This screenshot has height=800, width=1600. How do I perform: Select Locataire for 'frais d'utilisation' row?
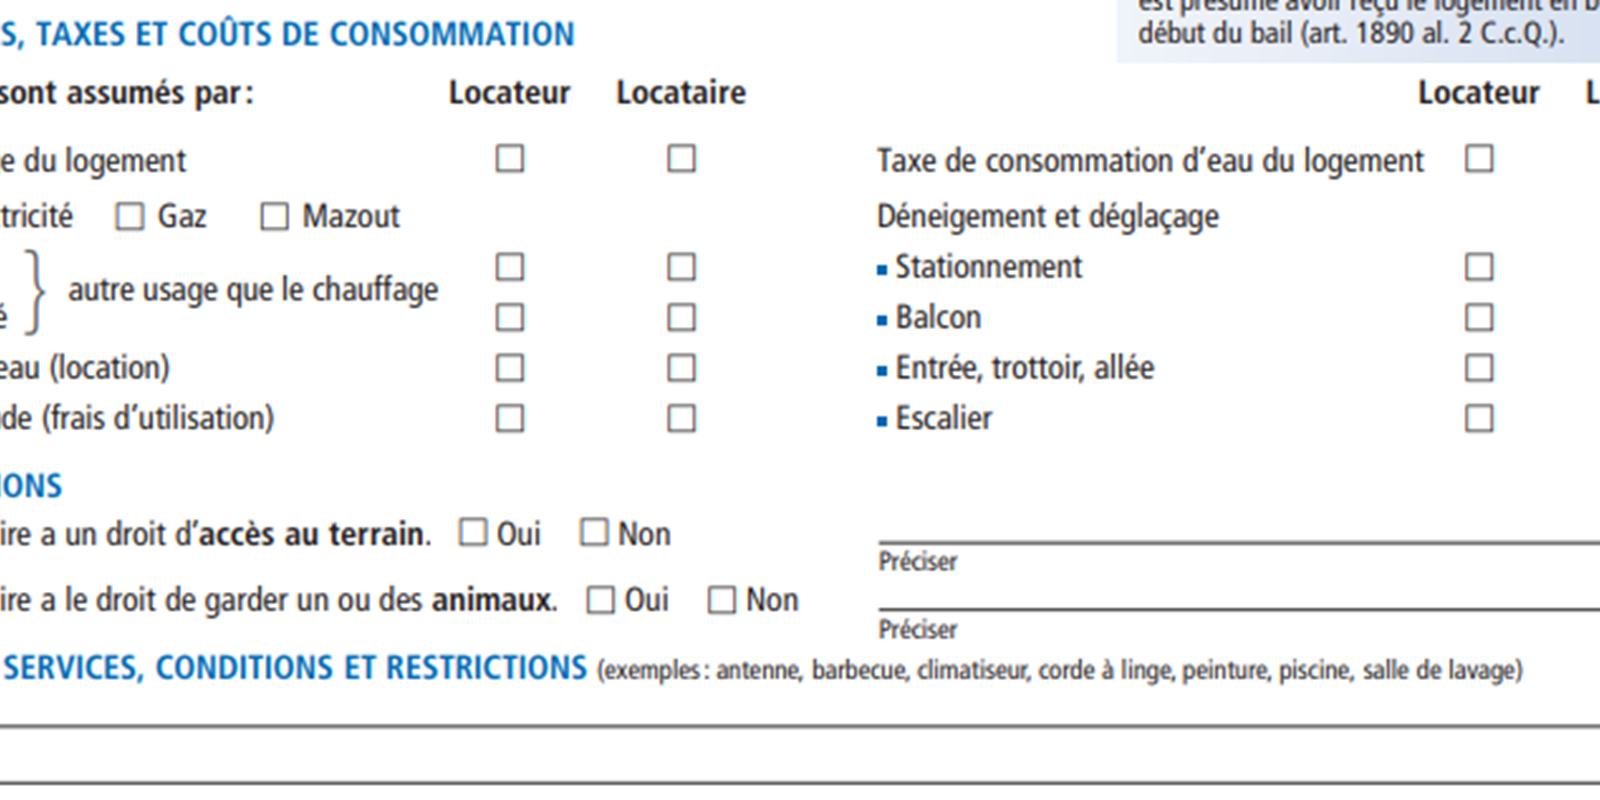click(682, 418)
